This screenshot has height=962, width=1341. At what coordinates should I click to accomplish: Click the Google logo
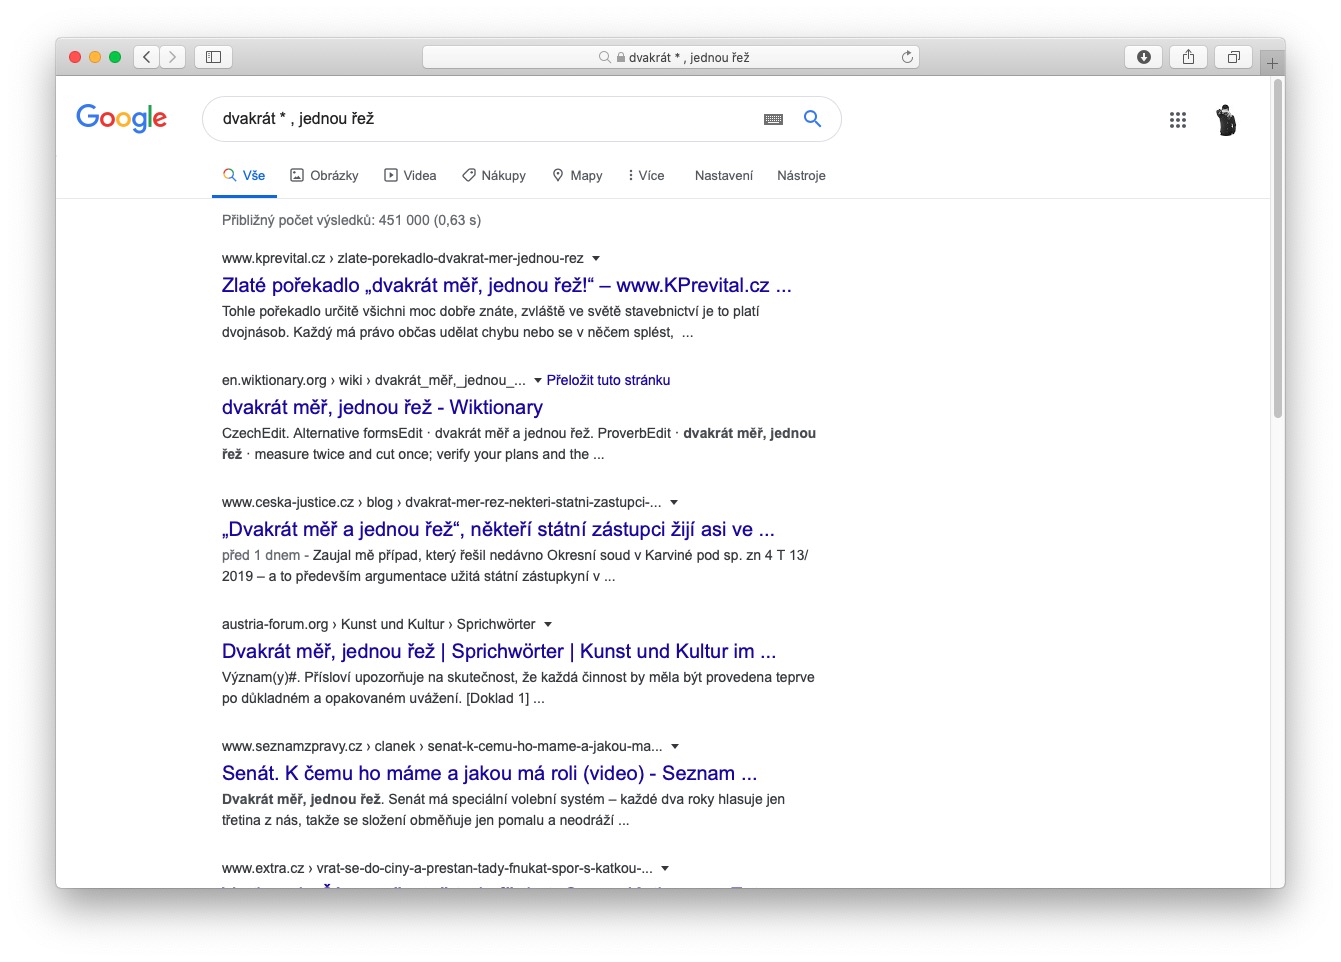click(121, 118)
